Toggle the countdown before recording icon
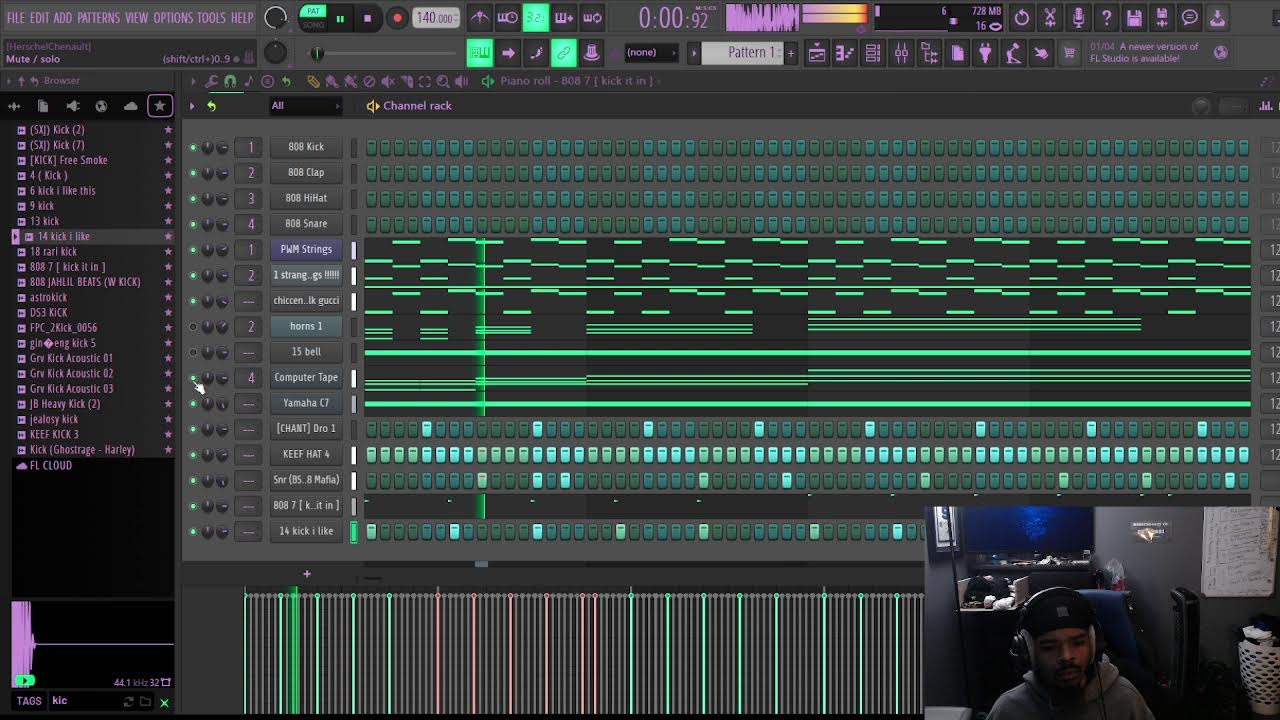 point(535,18)
